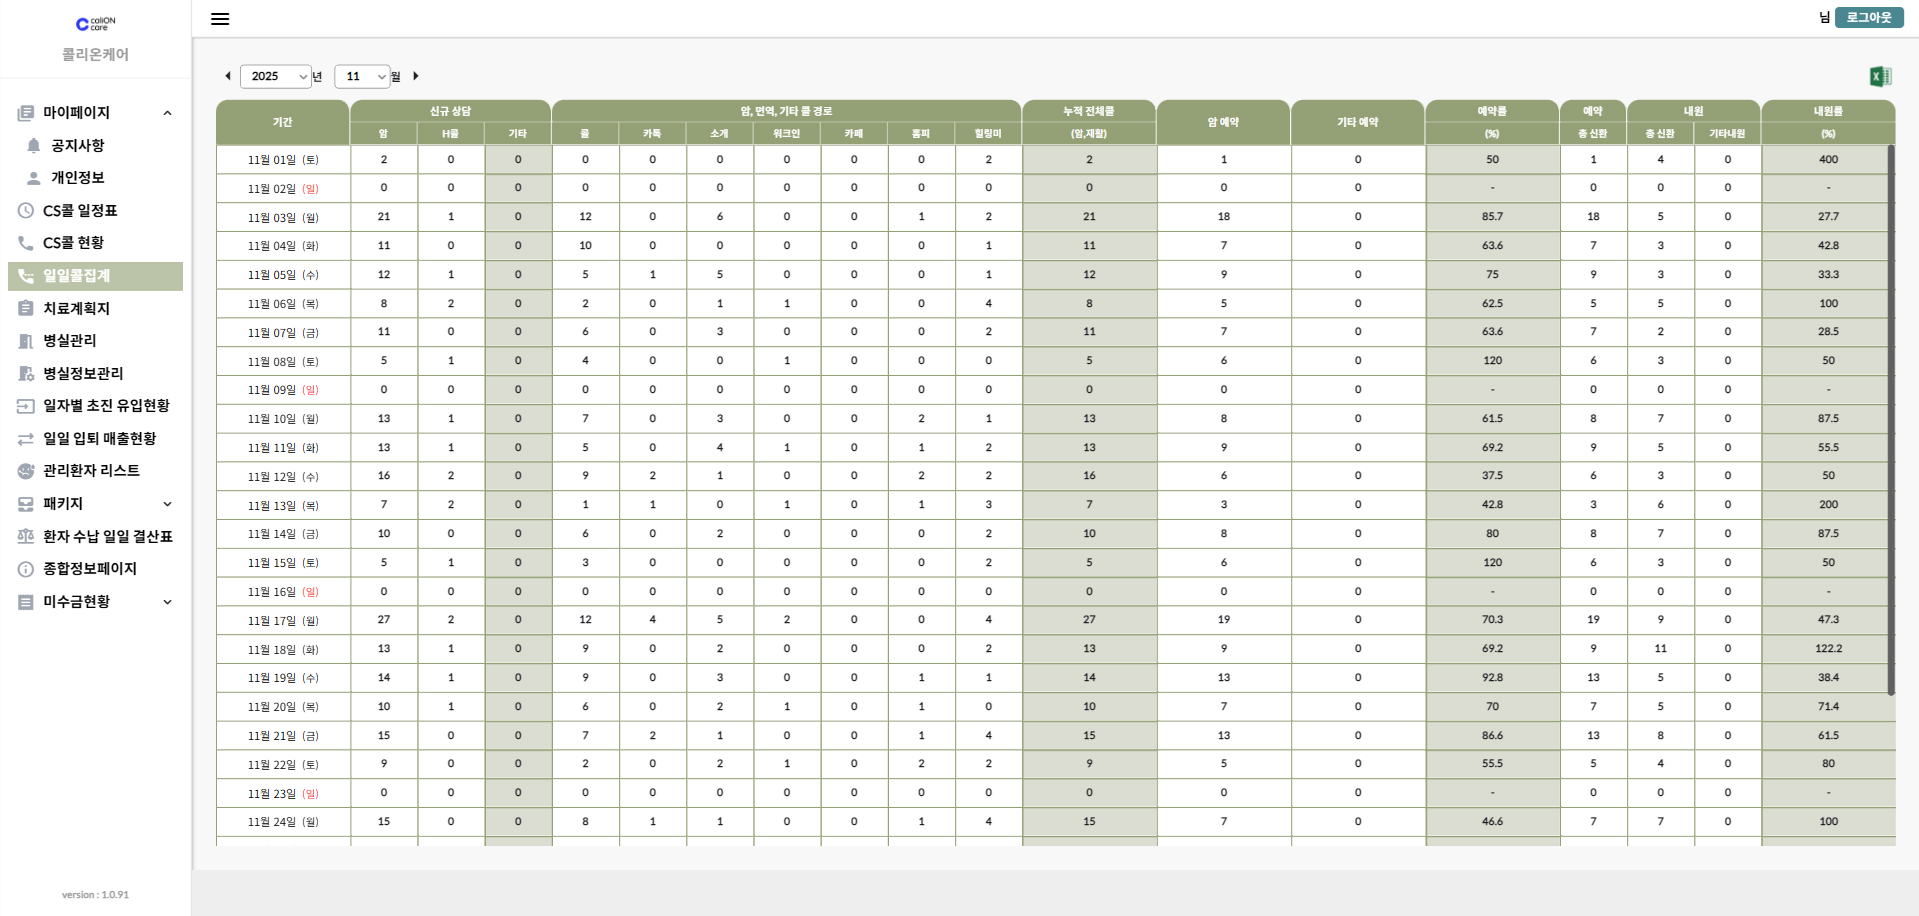Viewport: 1919px width, 916px height.
Task: Go to previous month arrow
Action: coord(228,76)
